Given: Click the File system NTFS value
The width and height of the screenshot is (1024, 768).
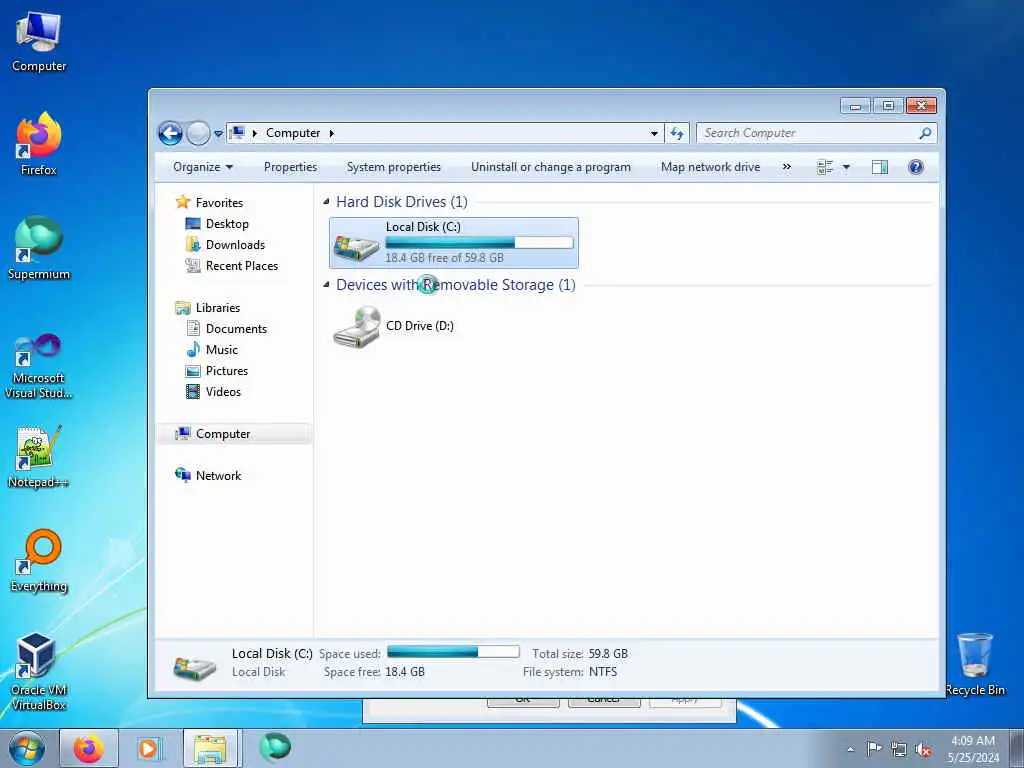Looking at the screenshot, I should 603,672.
